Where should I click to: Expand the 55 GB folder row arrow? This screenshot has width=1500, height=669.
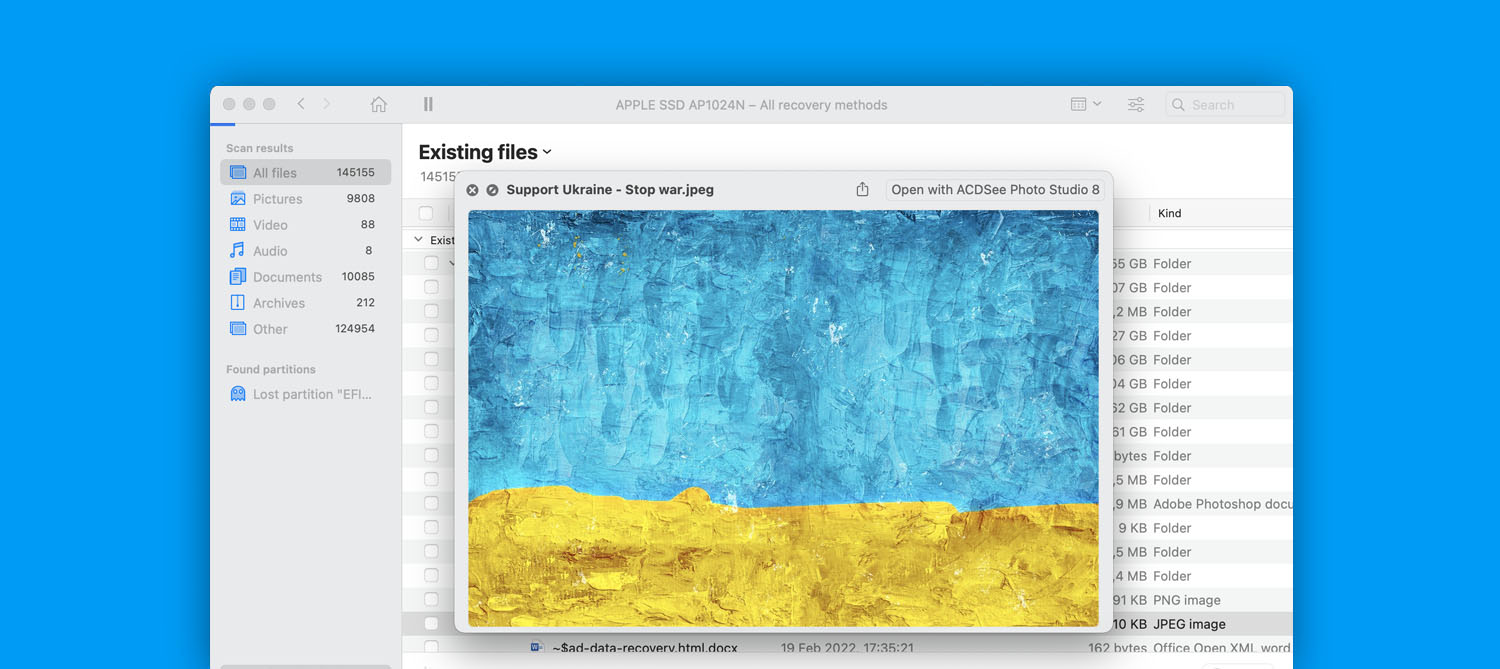pos(451,263)
